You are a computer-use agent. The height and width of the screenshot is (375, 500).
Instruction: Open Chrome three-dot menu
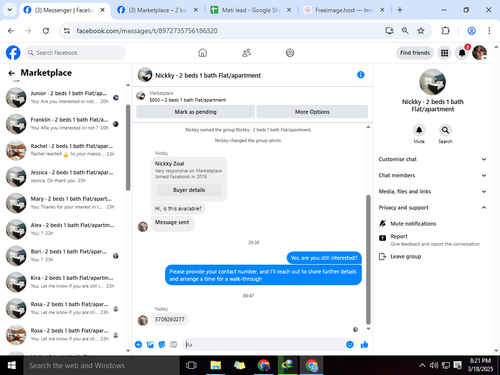489,31
